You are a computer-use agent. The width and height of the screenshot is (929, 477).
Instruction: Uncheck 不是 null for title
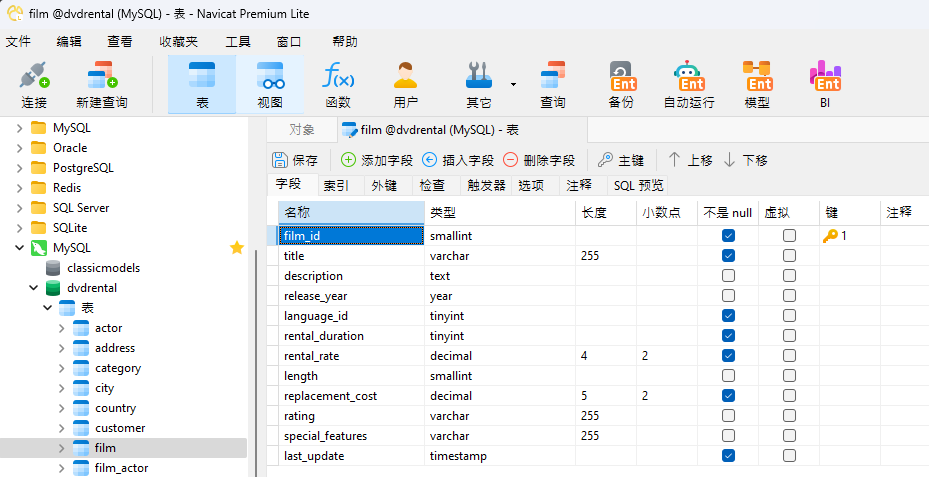point(729,256)
